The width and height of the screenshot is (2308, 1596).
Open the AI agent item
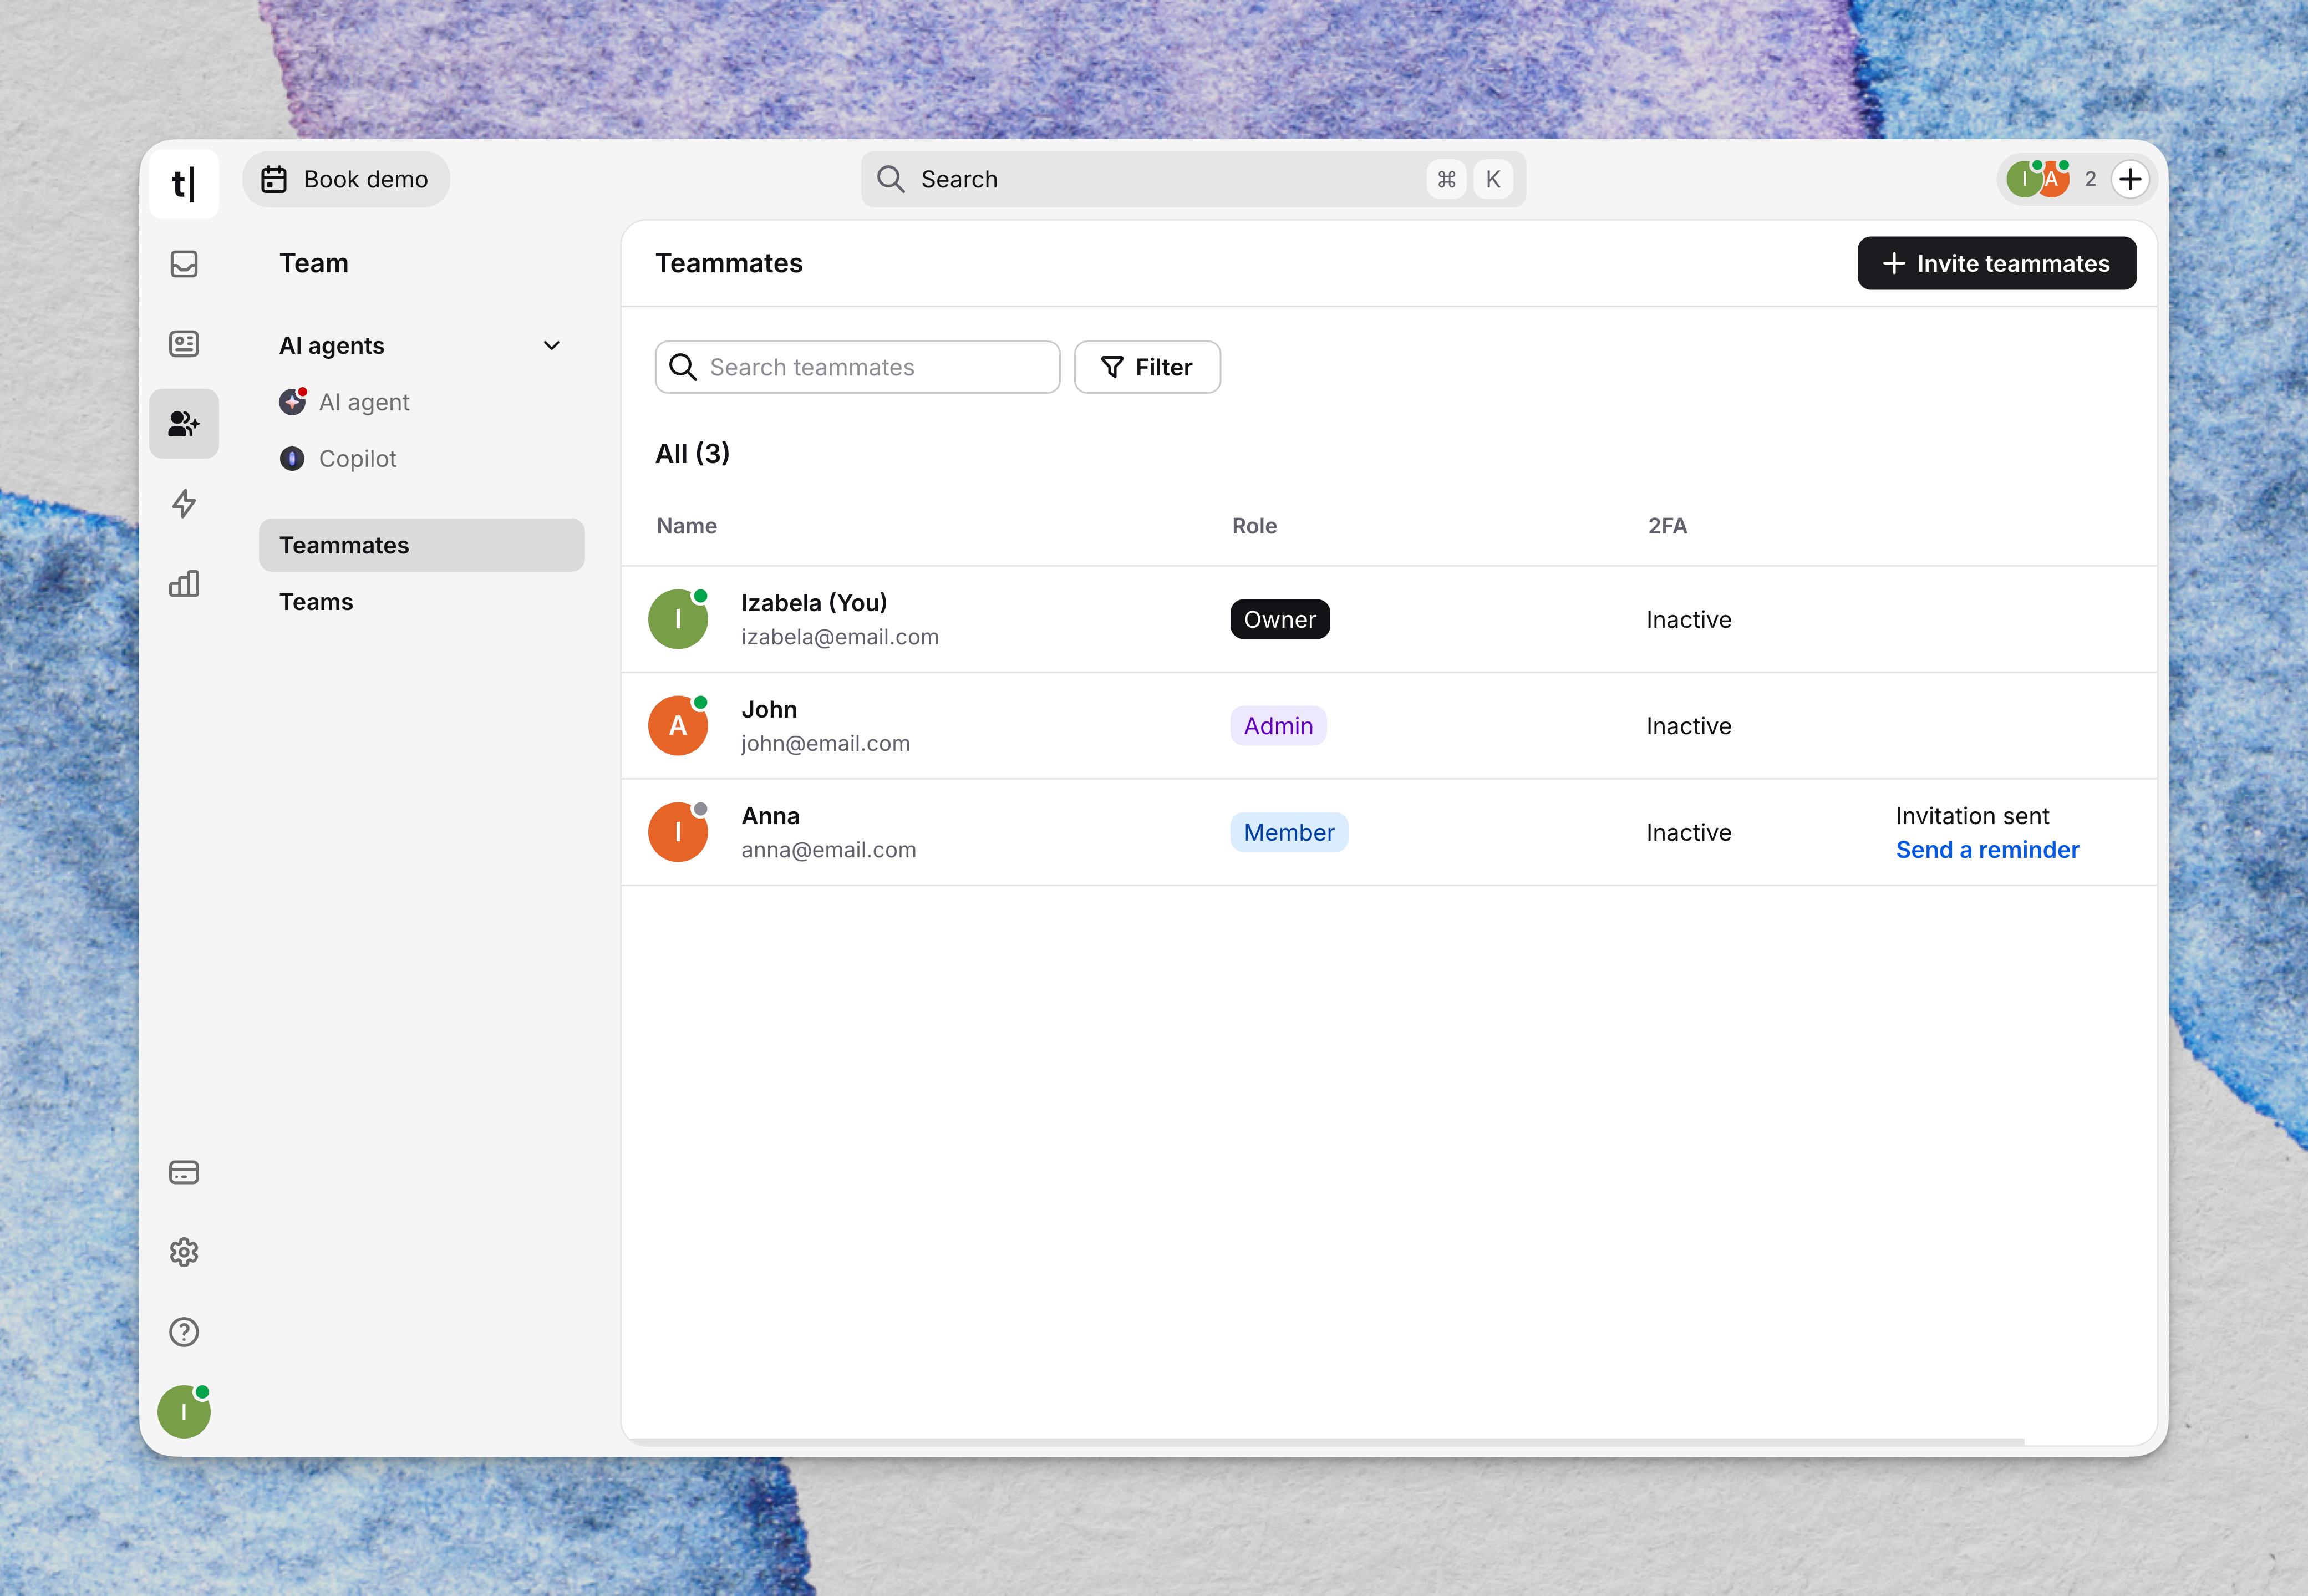[345, 402]
